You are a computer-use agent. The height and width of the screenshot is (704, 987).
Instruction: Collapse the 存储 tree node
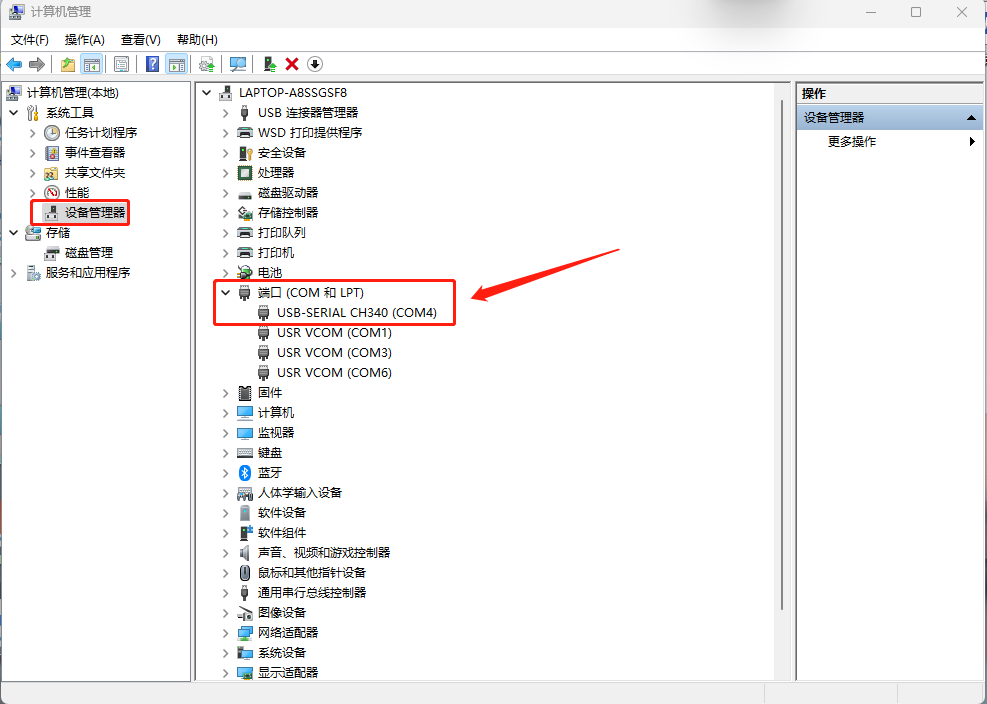click(x=14, y=233)
